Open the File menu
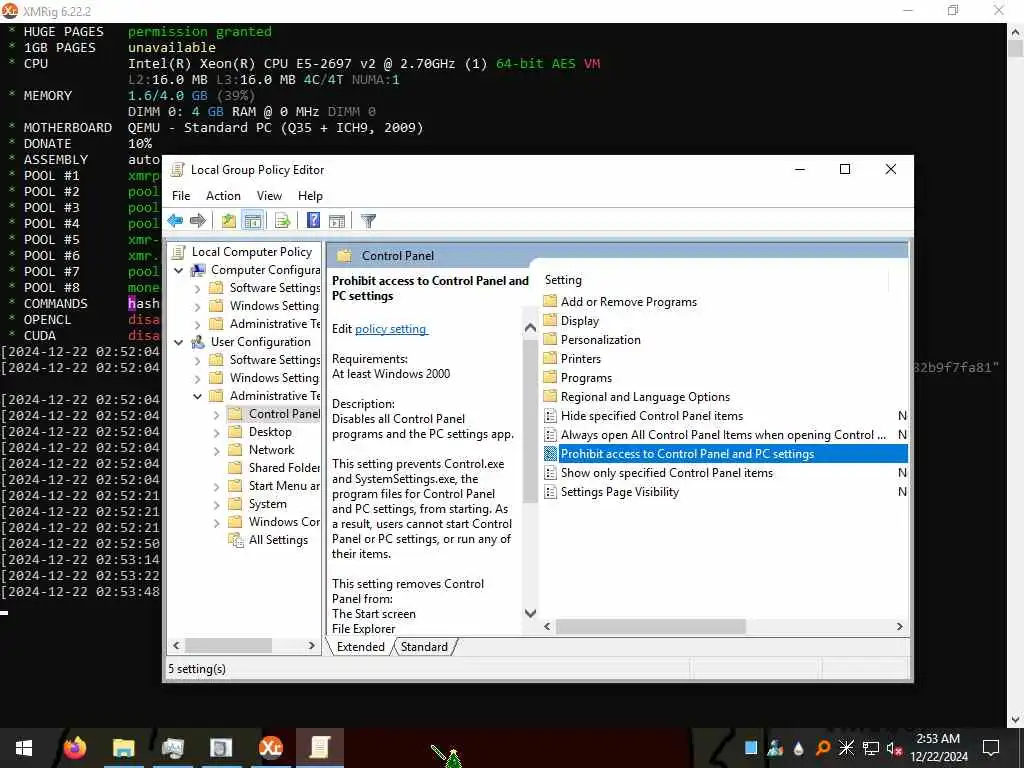This screenshot has height=768, width=1024. click(x=181, y=196)
